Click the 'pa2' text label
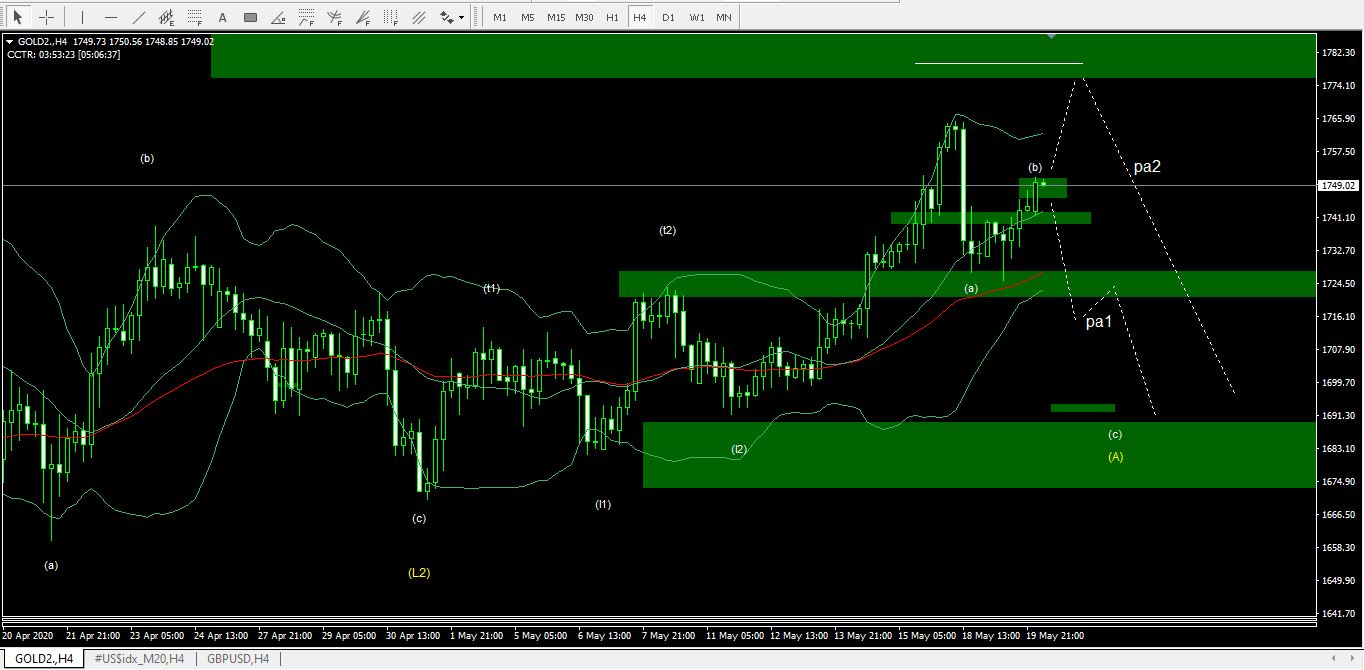The height and width of the screenshot is (670, 1364). [x=1147, y=167]
